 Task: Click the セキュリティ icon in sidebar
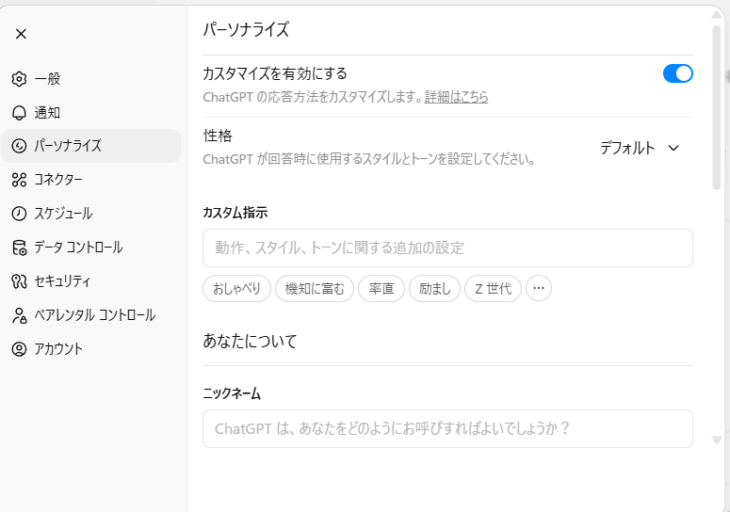click(x=18, y=281)
